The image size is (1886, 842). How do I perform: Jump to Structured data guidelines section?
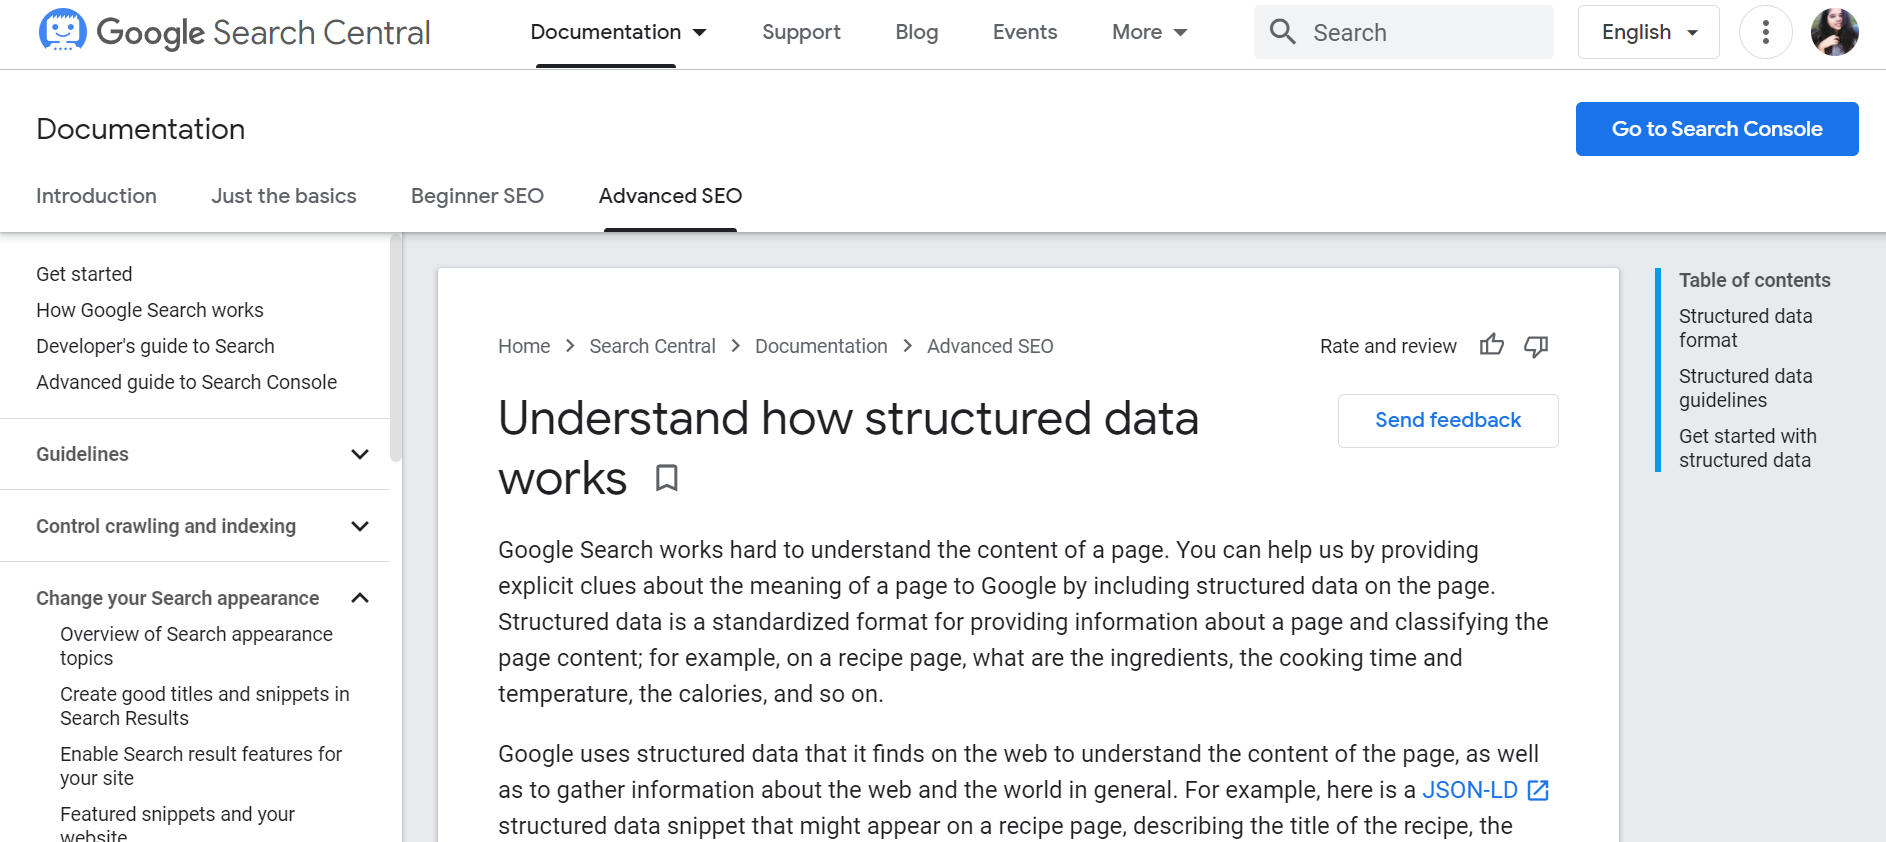[x=1745, y=388]
